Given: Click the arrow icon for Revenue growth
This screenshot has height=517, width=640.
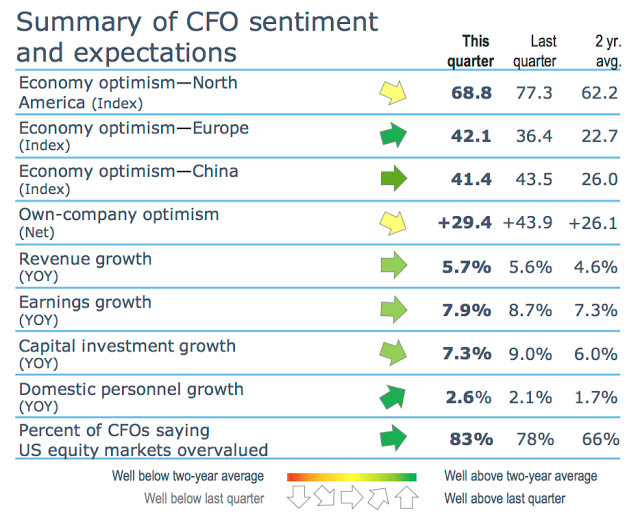Looking at the screenshot, I should (395, 267).
